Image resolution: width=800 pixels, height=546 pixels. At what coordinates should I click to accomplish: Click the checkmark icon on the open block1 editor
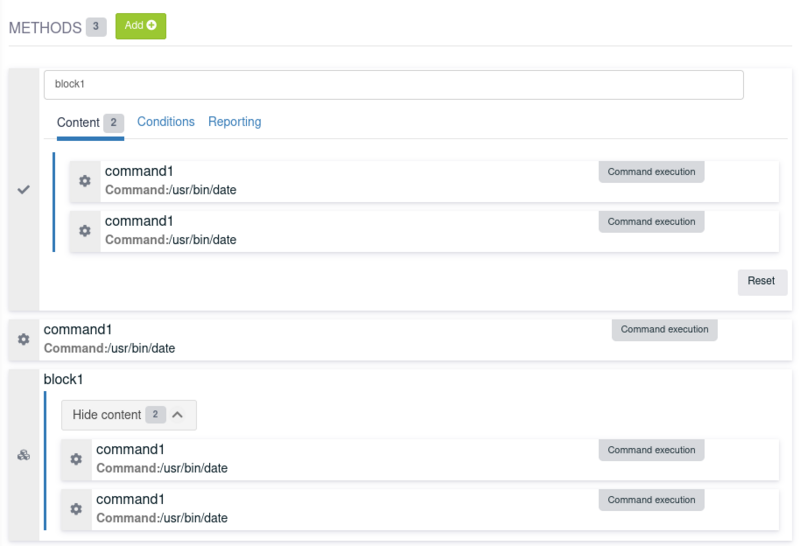pyautogui.click(x=23, y=189)
